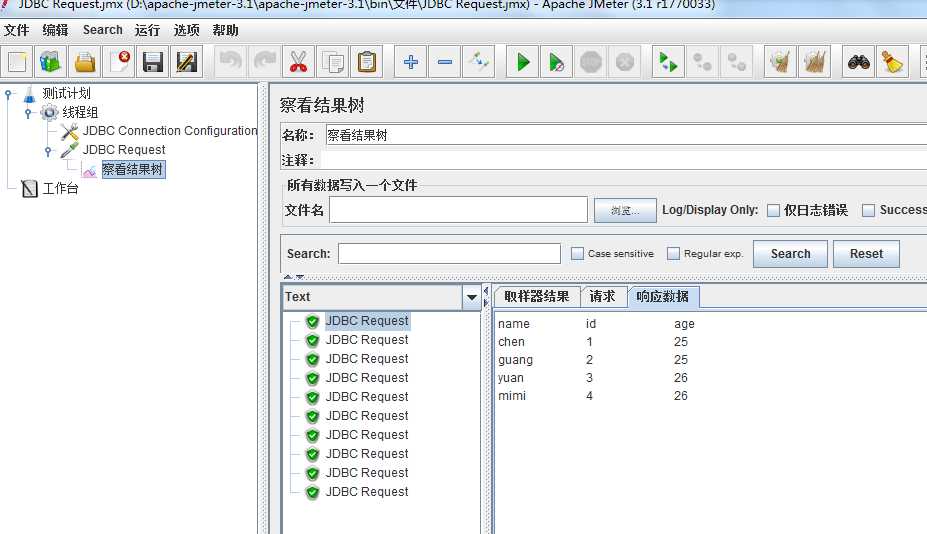Click the New test plan toolbar icon
Screen dimensions: 927x534
point(17,62)
